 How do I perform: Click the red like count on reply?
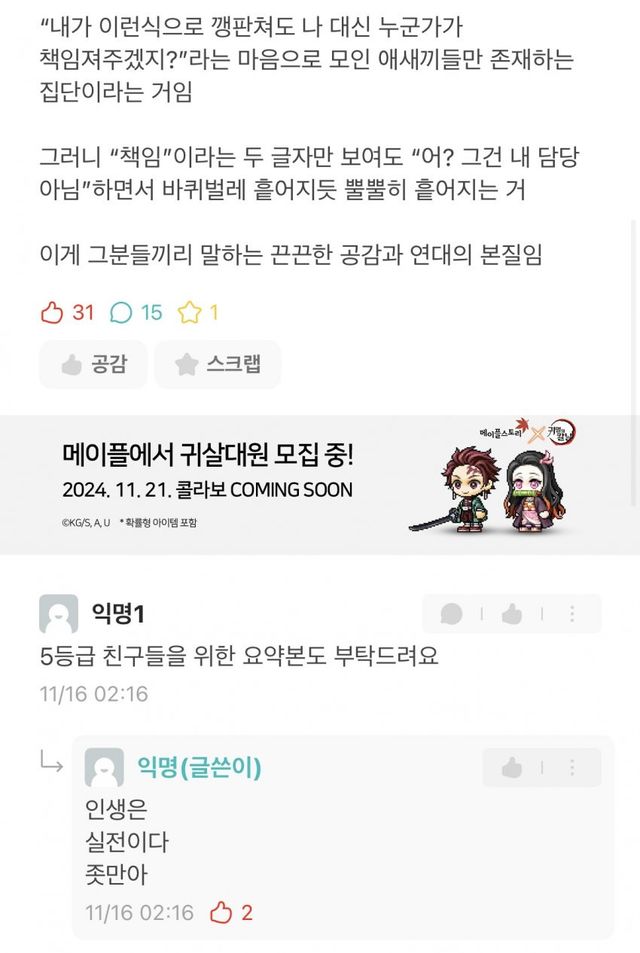(231, 912)
